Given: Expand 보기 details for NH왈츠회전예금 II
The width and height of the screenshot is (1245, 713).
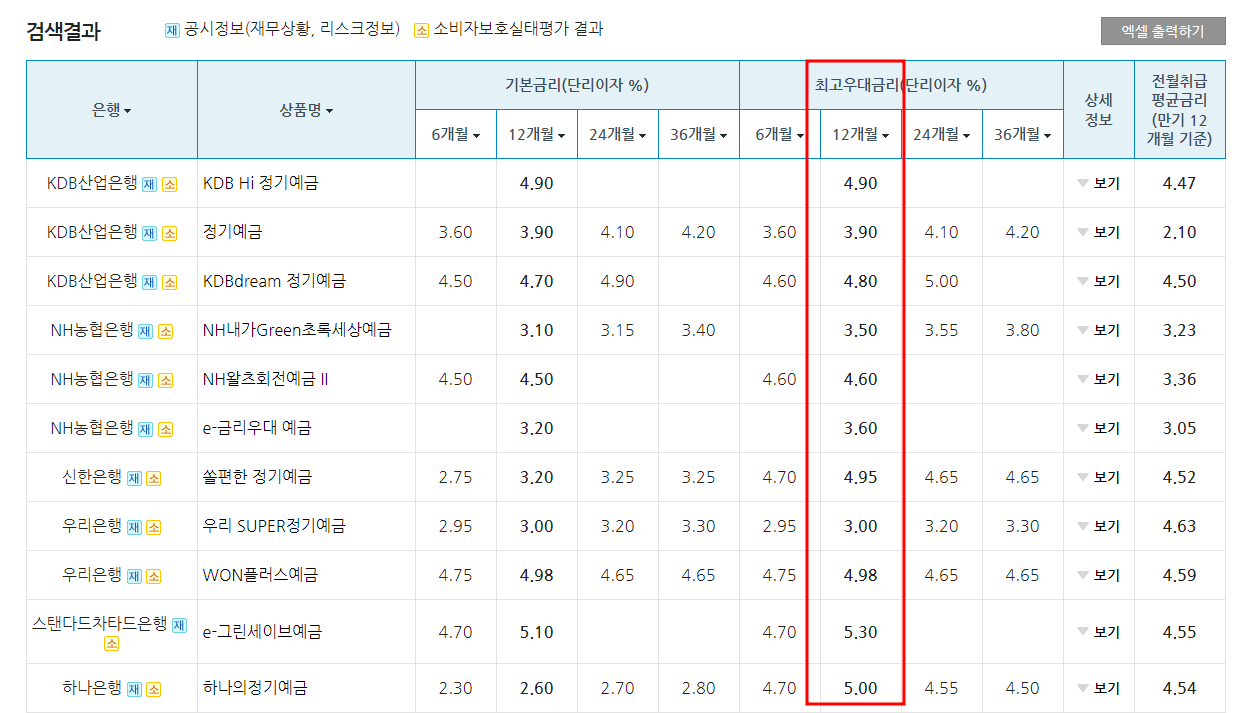Looking at the screenshot, I should click(1099, 380).
